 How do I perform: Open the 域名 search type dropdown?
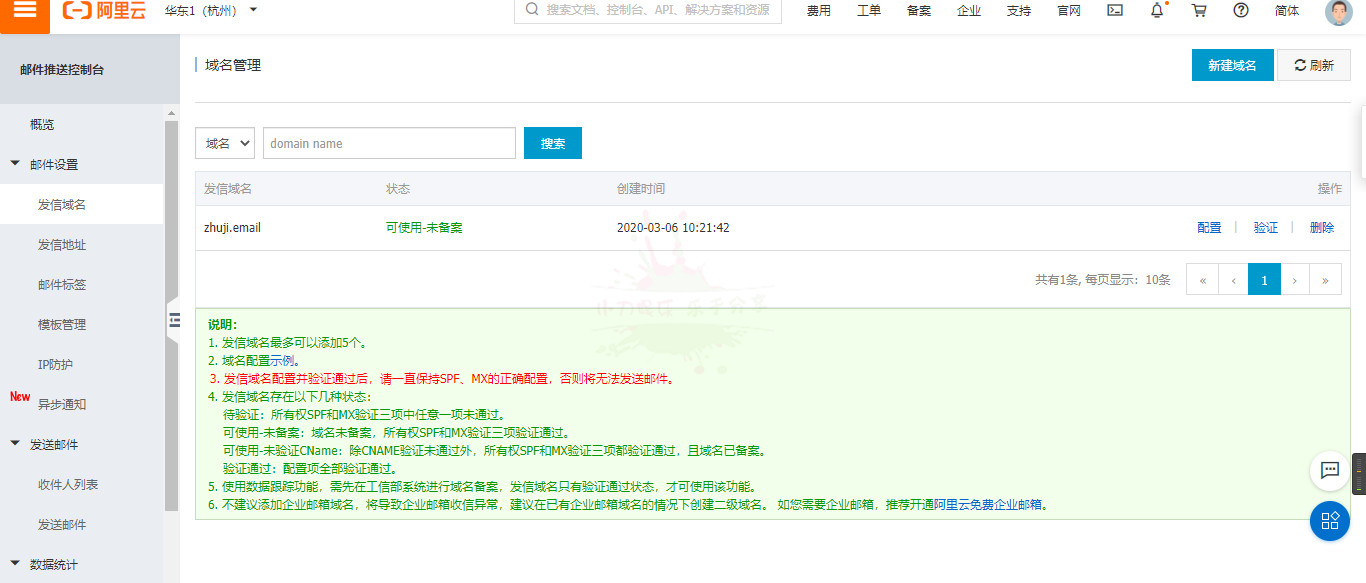click(225, 143)
